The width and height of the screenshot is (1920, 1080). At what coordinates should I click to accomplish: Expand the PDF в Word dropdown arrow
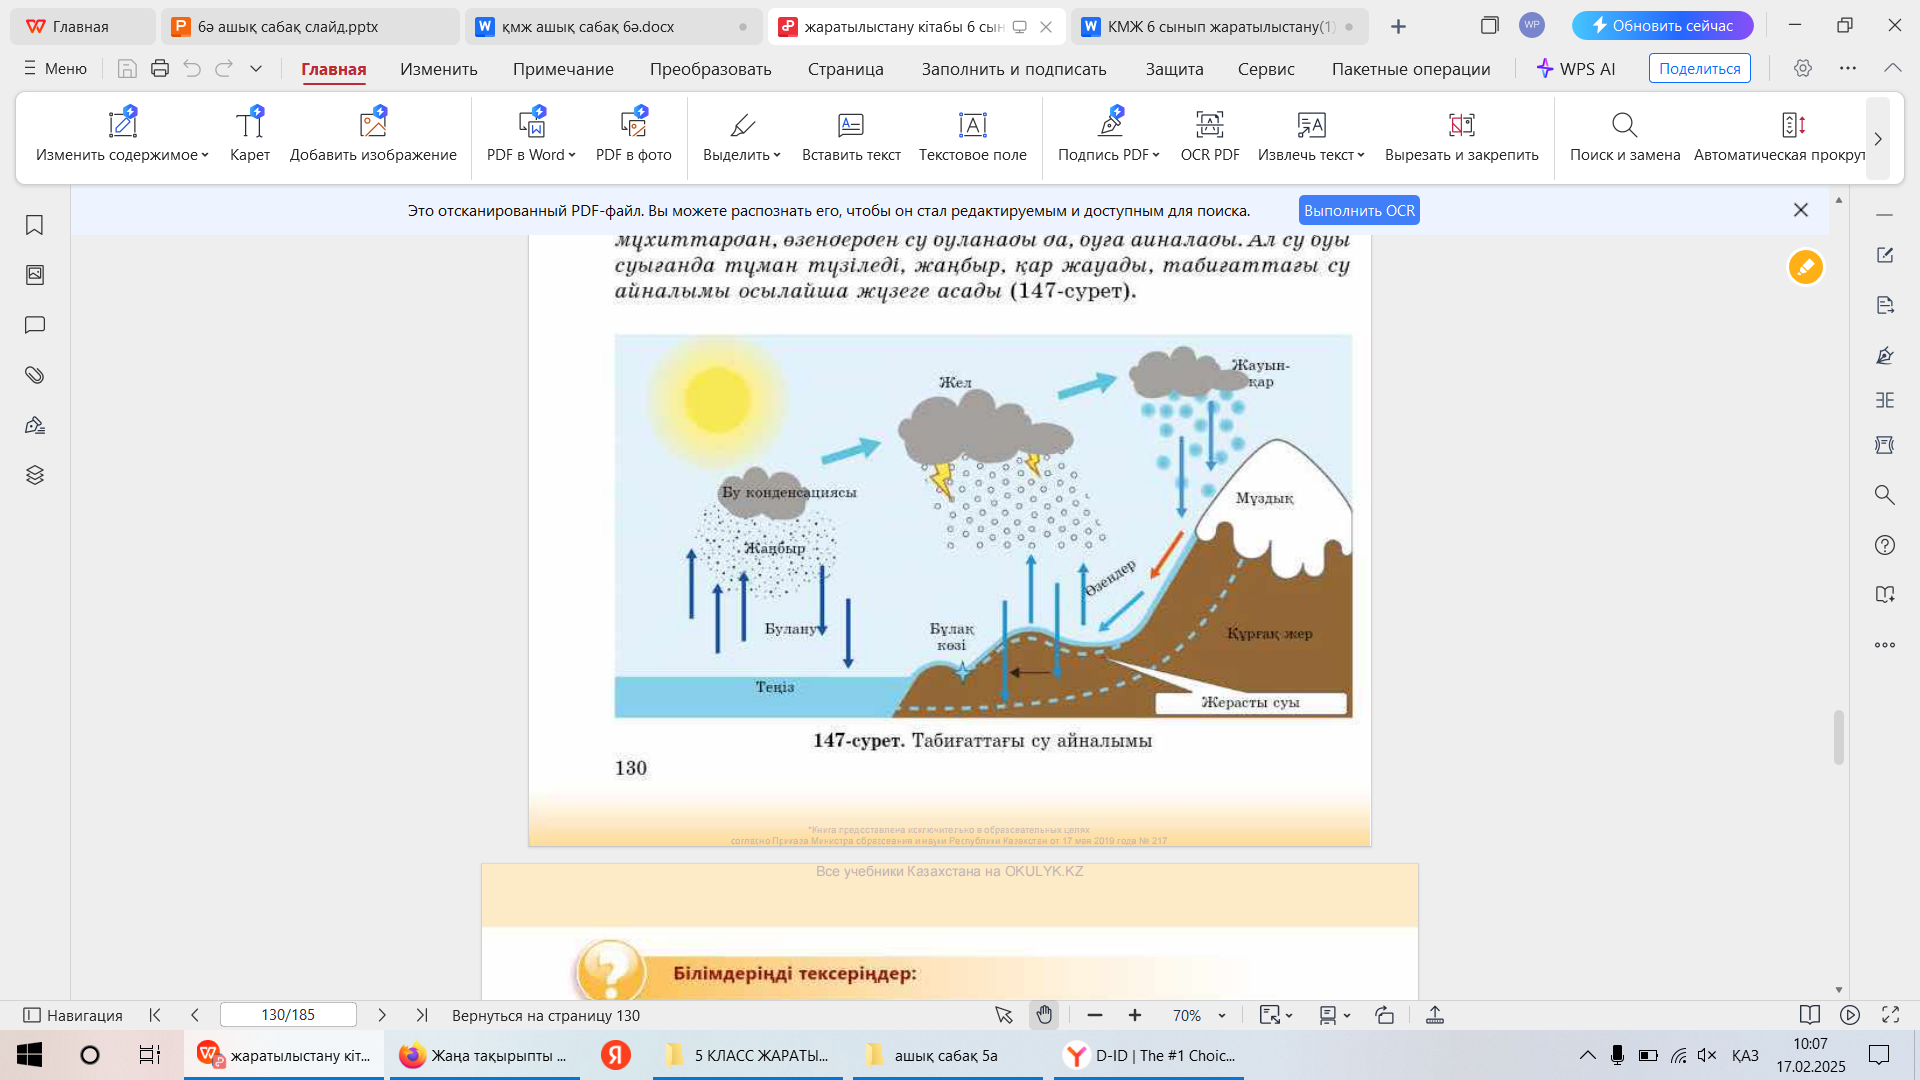tap(572, 155)
